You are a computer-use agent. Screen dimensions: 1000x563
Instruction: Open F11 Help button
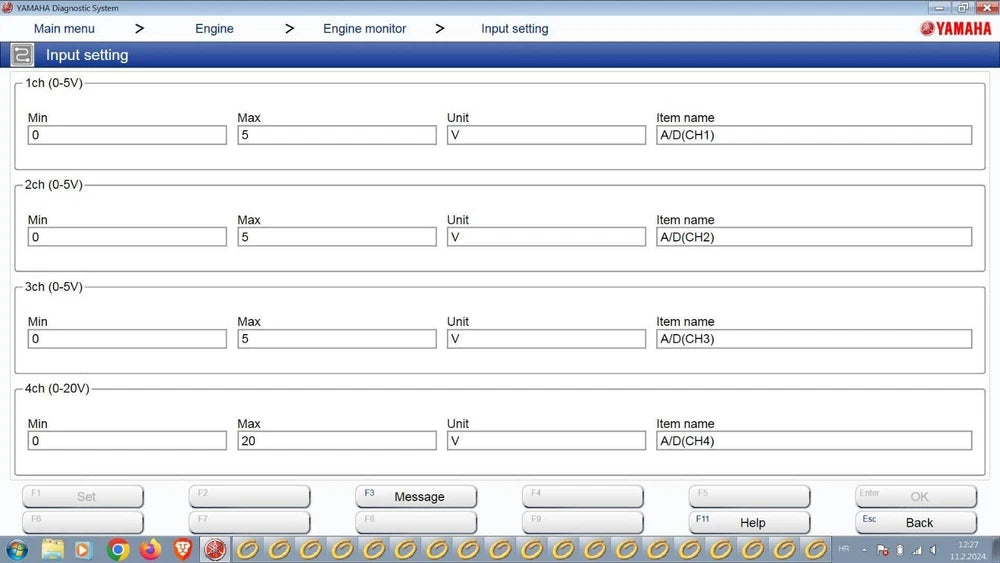[749, 522]
